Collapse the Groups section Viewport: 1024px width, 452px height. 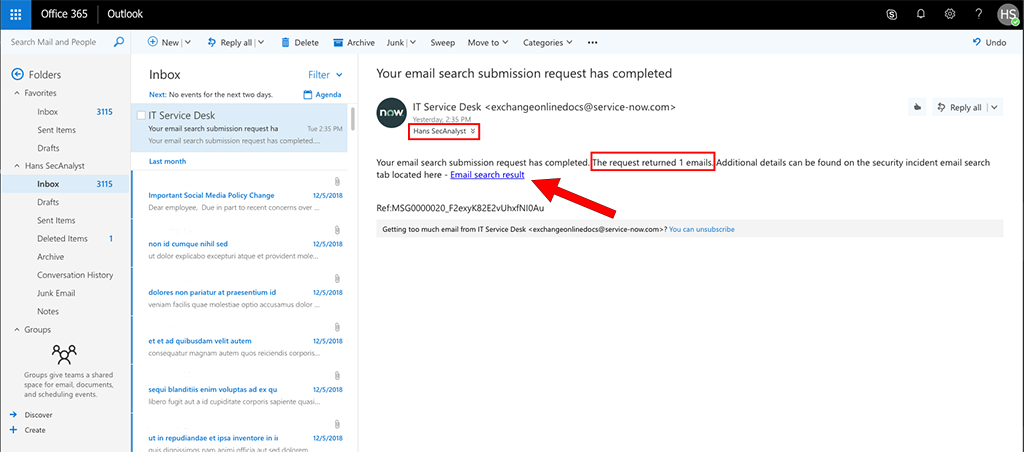pos(17,330)
